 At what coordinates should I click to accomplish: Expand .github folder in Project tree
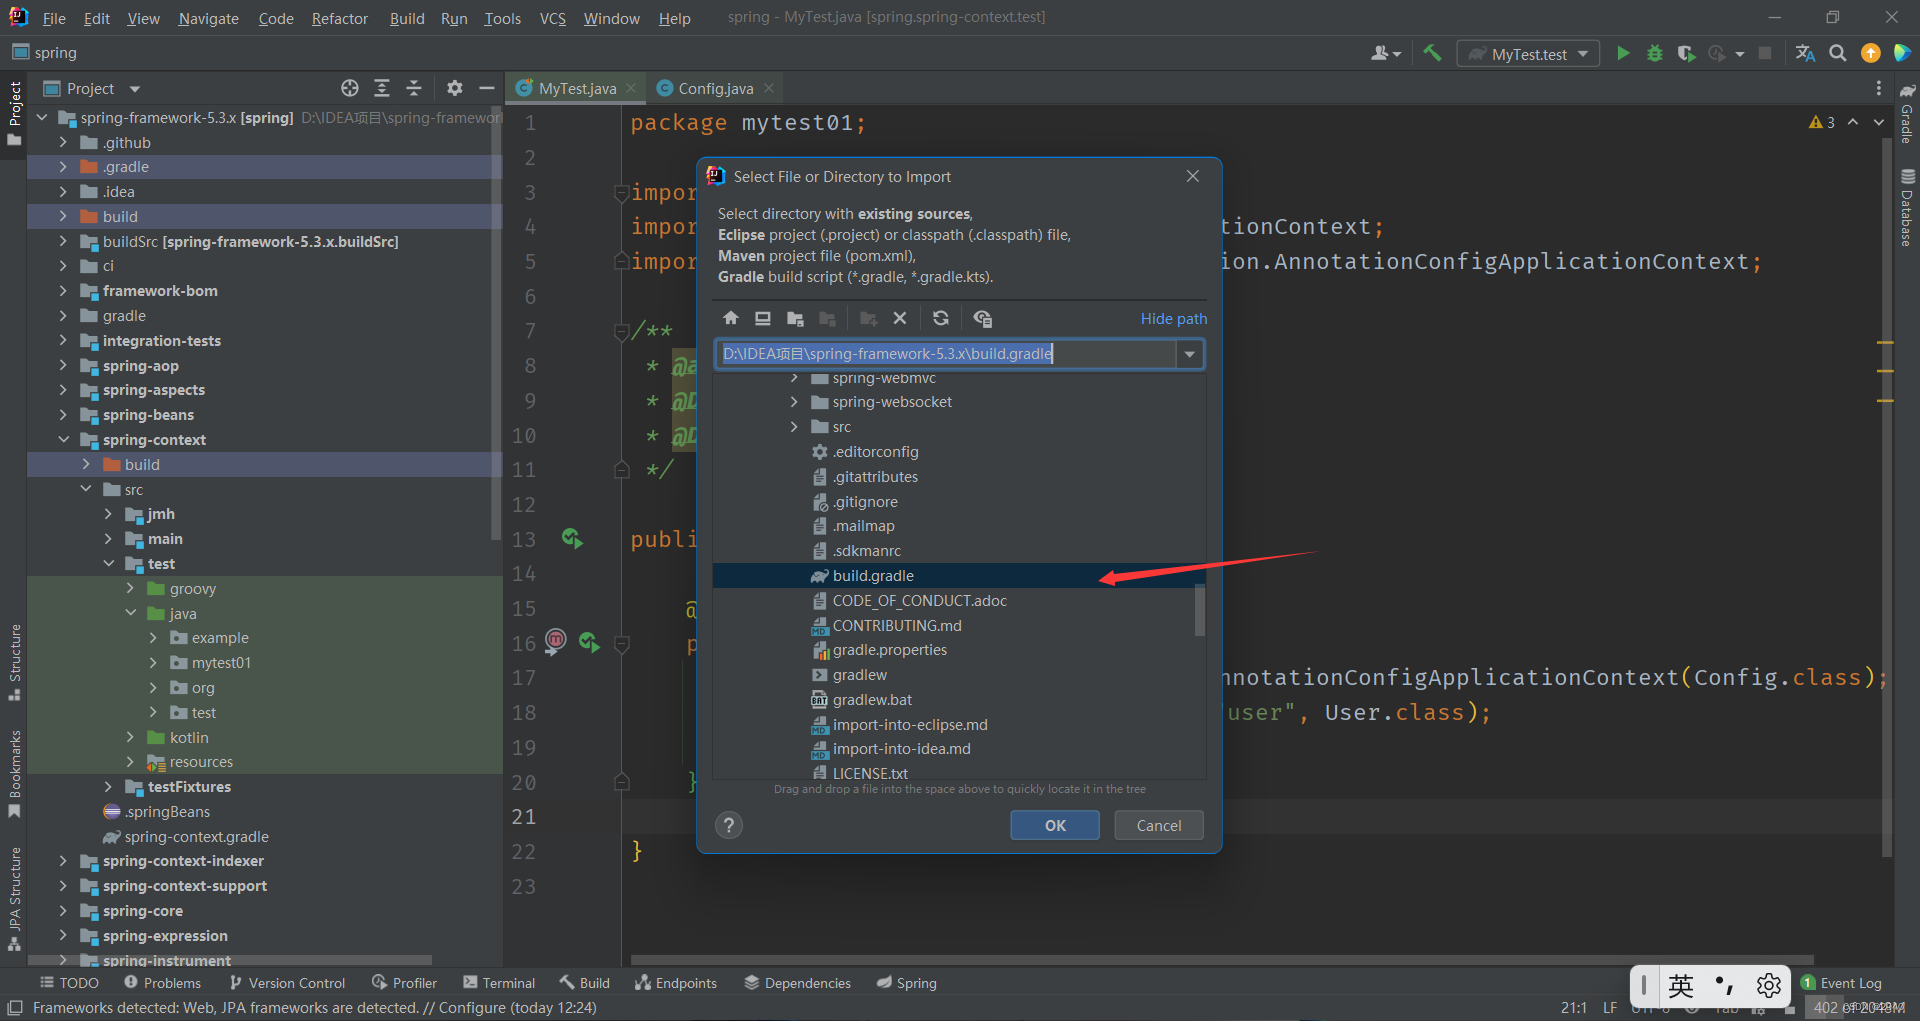click(64, 142)
